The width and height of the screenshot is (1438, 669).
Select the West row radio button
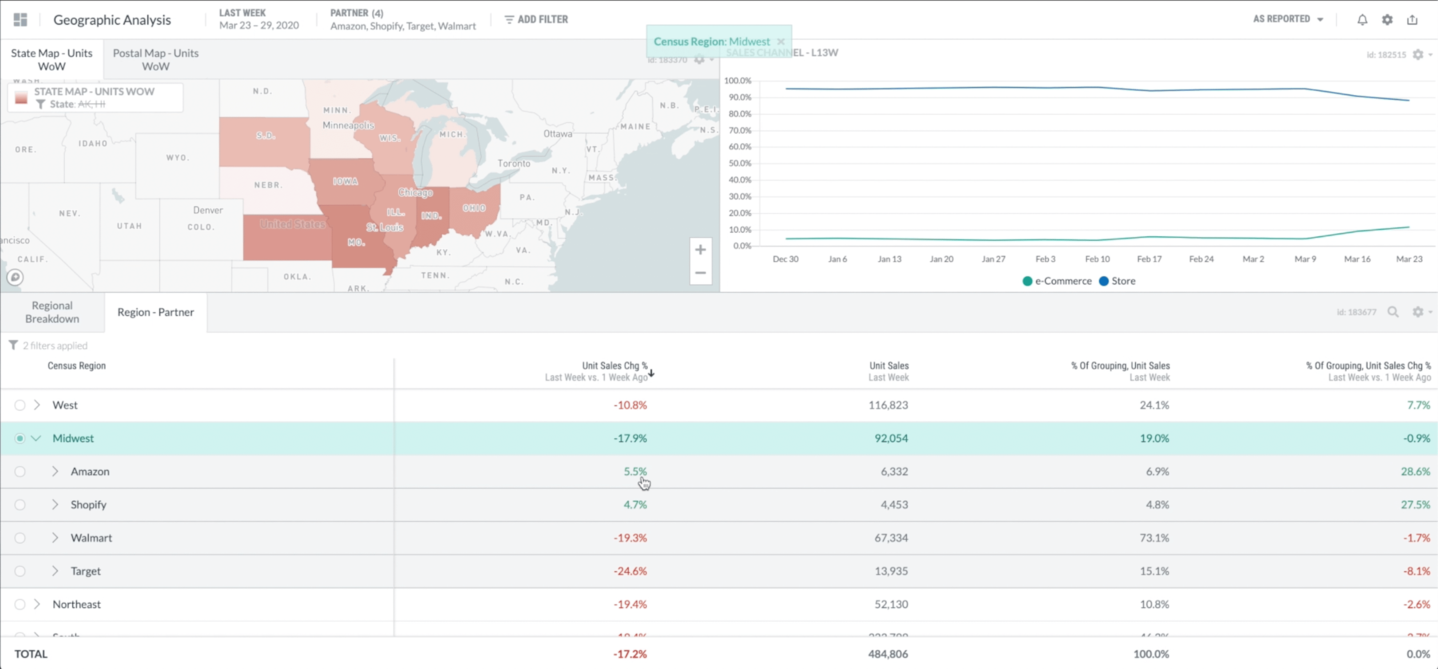click(x=20, y=405)
